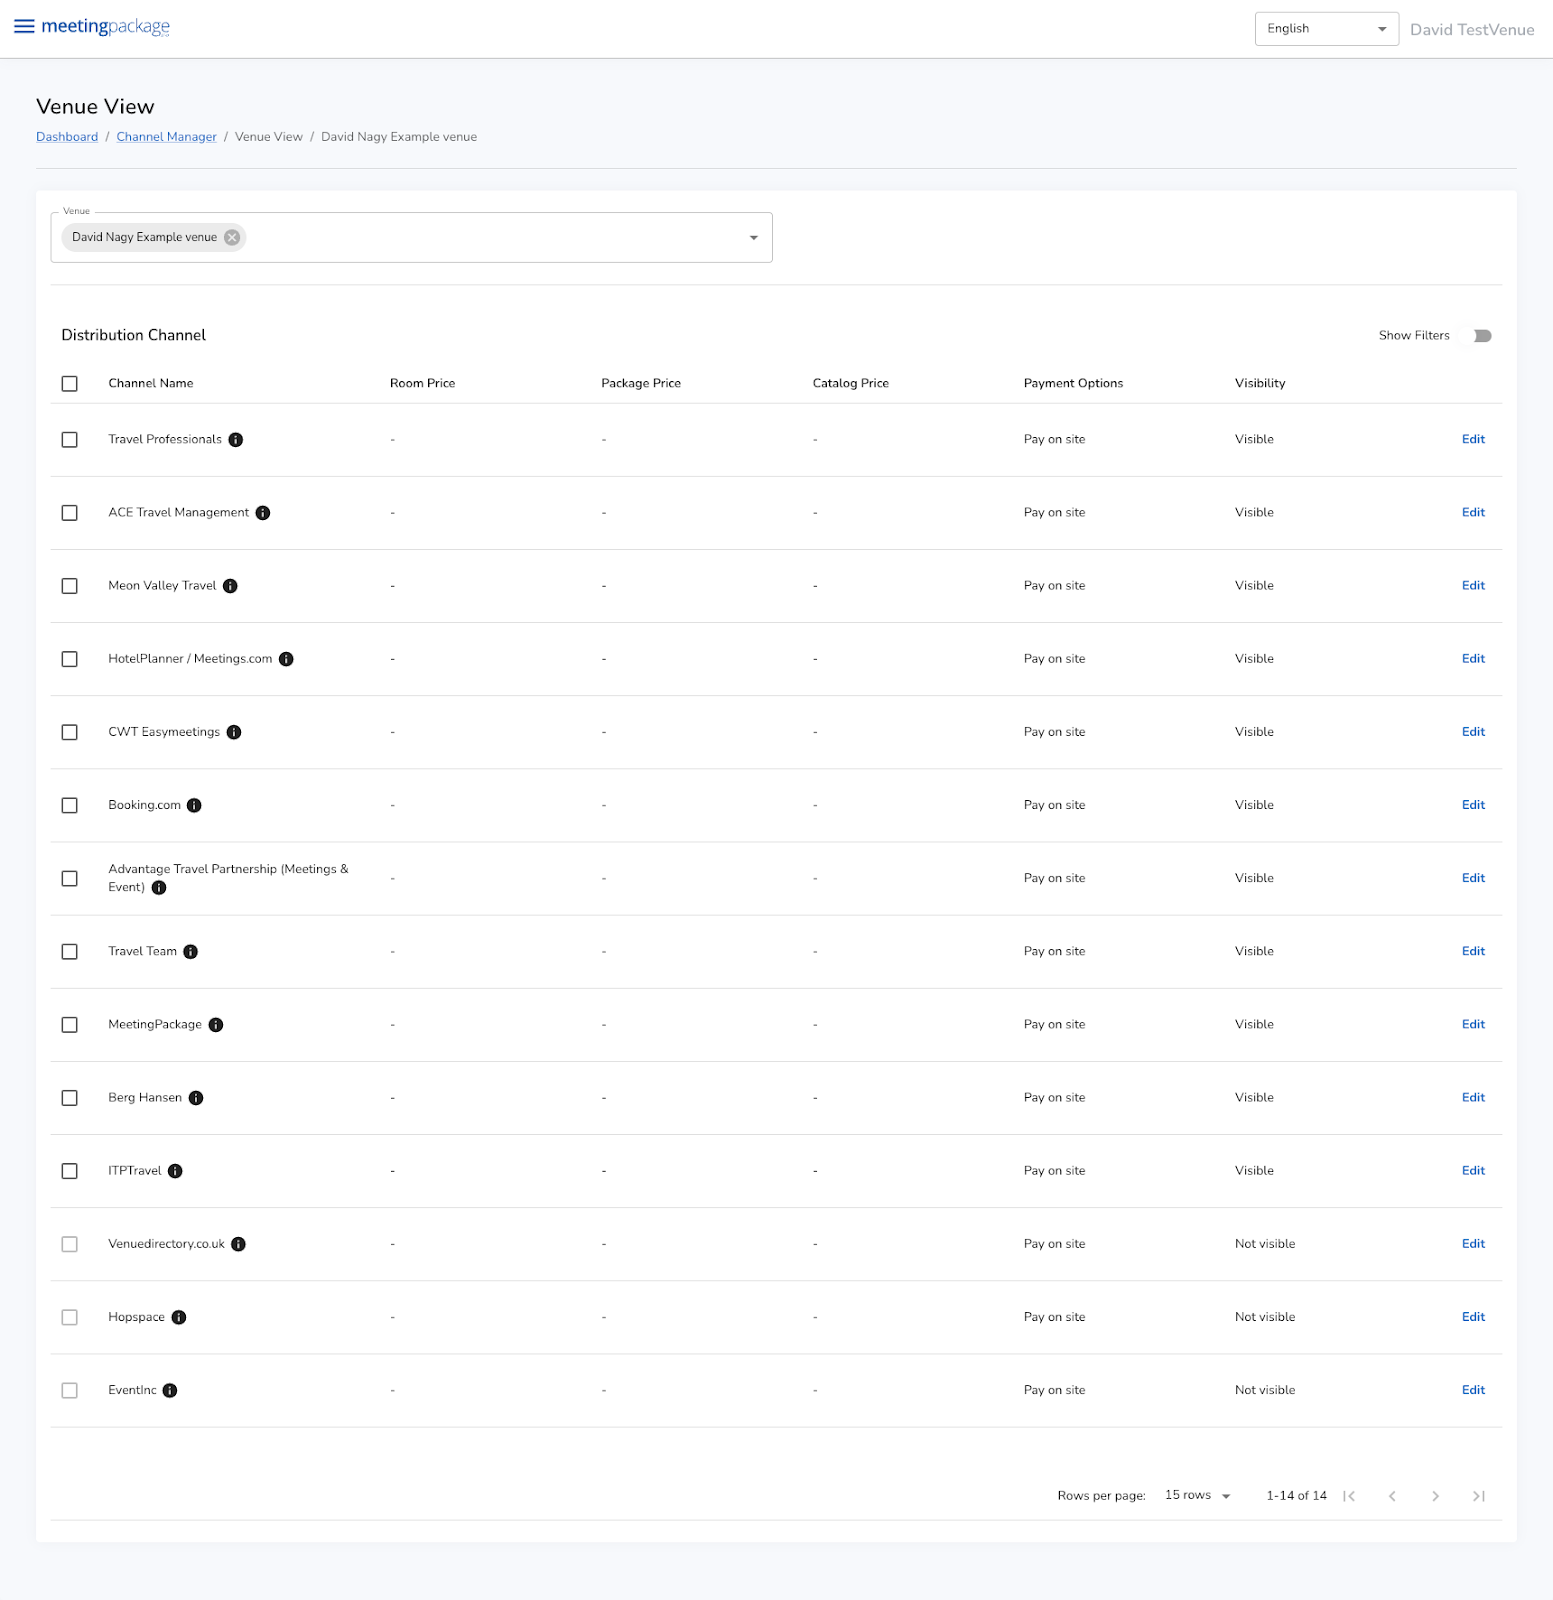Screen dimensions: 1553x1600
Task: Open the Channel Manager breadcrumb link
Action: pyautogui.click(x=166, y=137)
